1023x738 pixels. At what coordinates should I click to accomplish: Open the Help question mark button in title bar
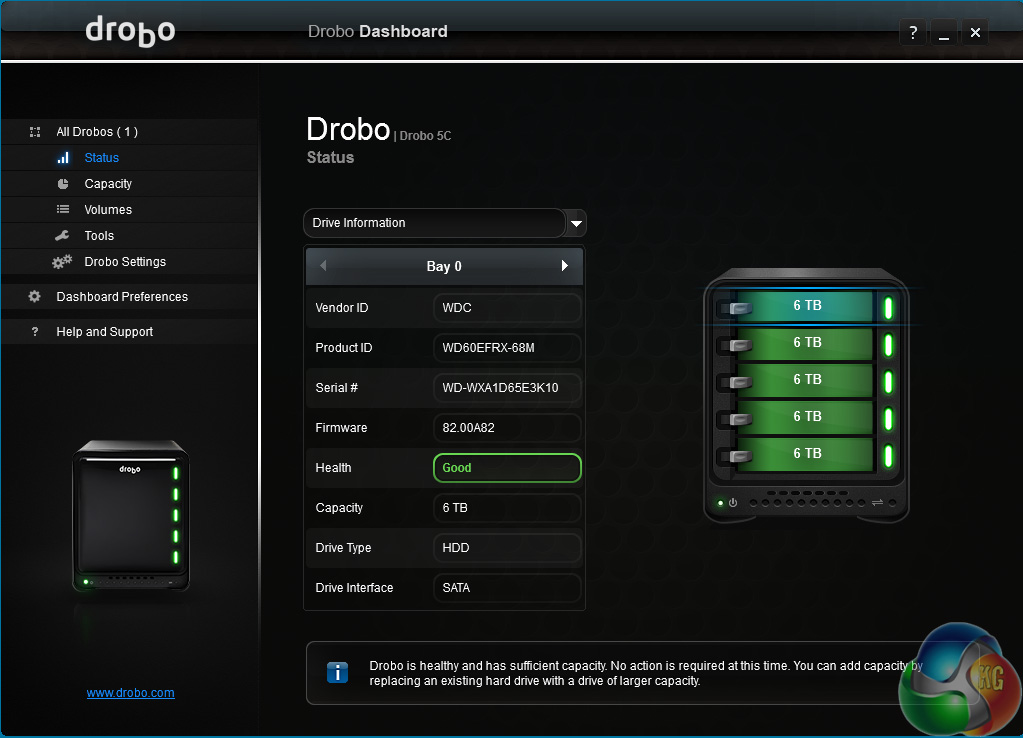click(x=913, y=32)
